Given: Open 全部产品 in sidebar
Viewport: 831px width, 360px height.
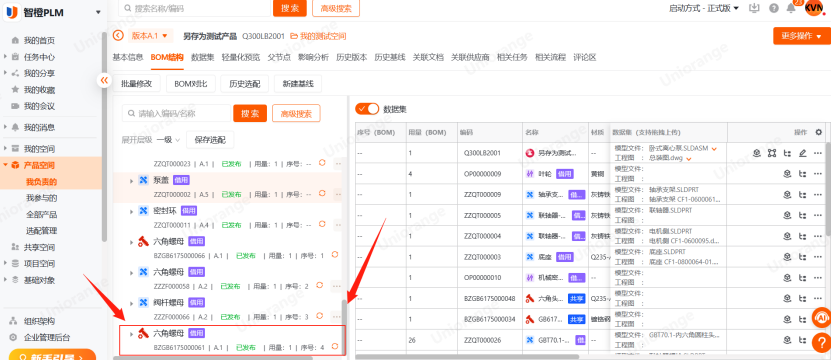Looking at the screenshot, I should pos(41,215).
